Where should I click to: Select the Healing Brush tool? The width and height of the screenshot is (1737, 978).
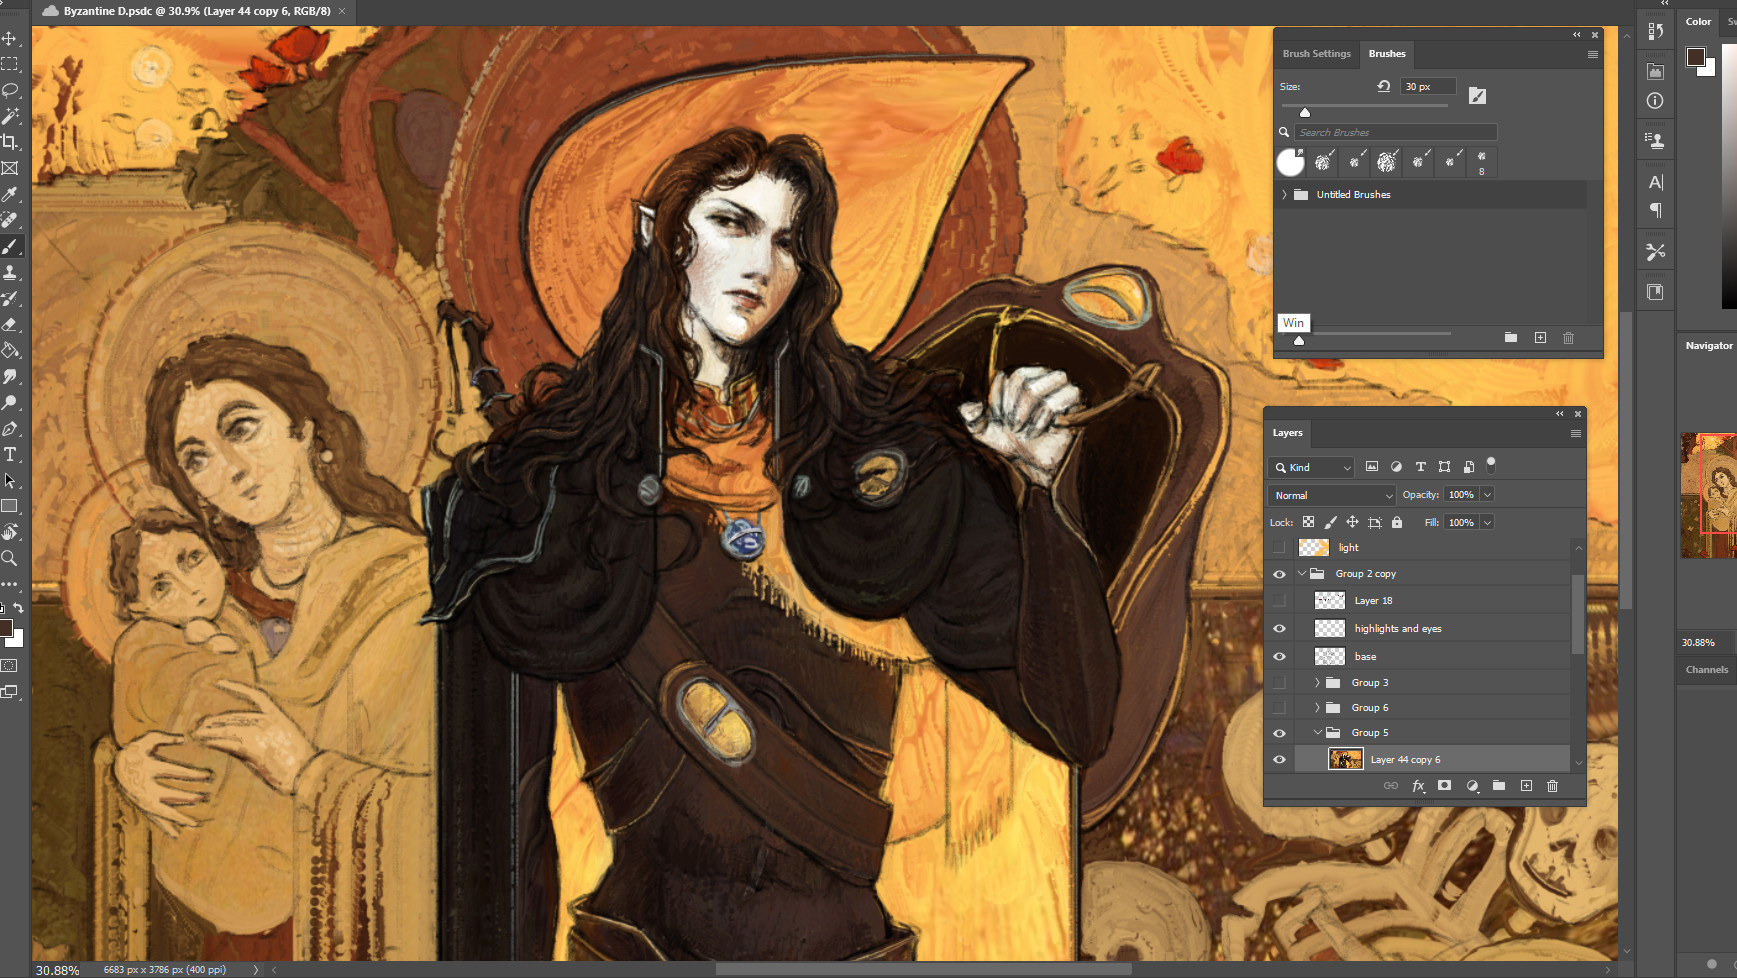tap(10, 220)
